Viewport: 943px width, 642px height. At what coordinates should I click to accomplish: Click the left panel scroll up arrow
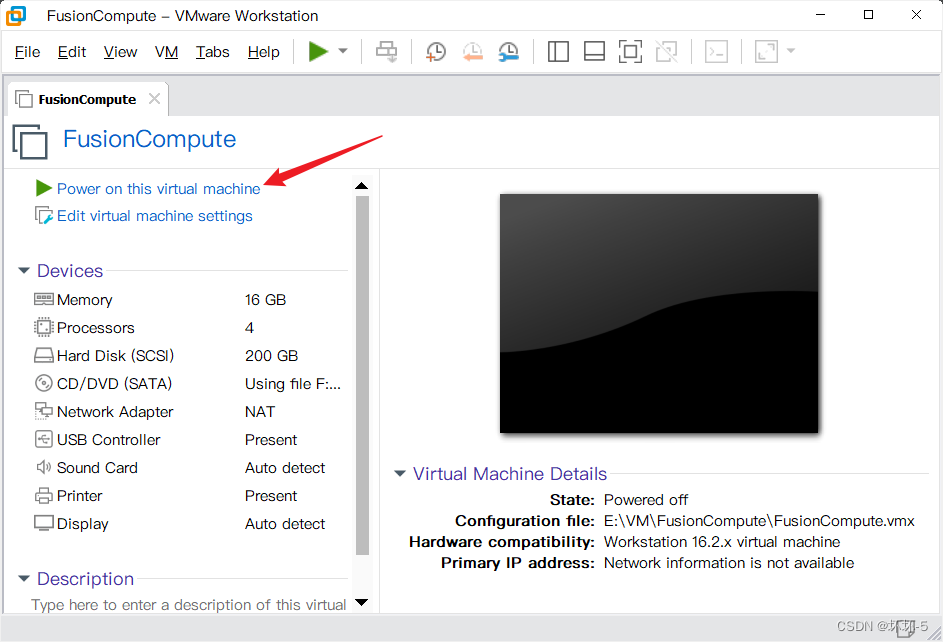coord(361,186)
